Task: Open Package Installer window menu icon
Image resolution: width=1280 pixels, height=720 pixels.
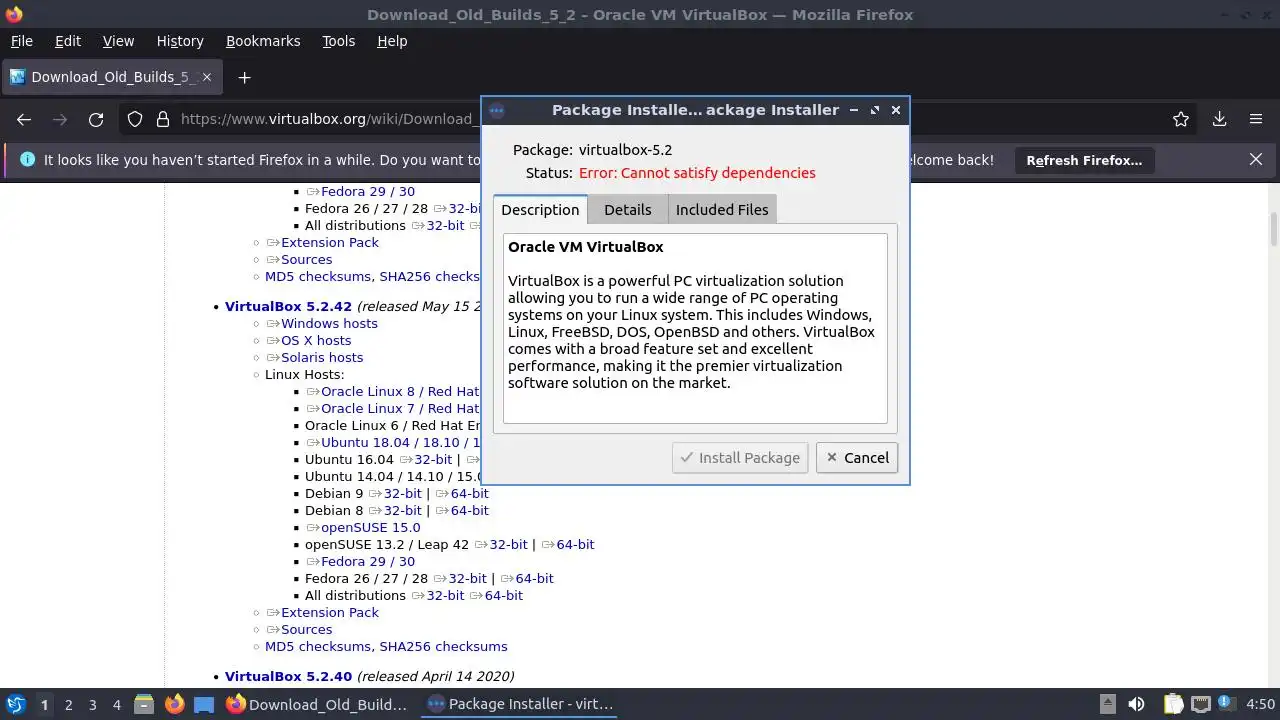Action: pos(497,110)
